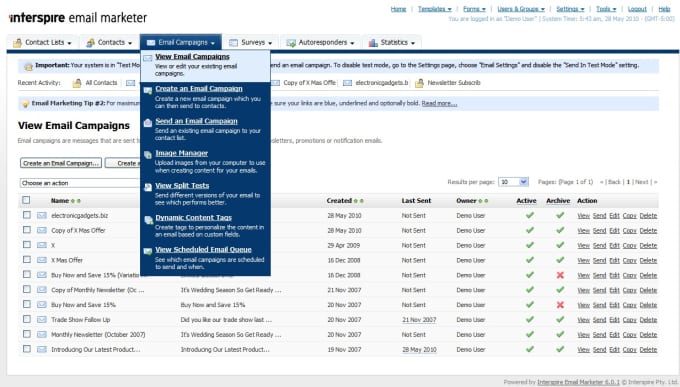Click envelope icon in X Mas Offer row
This screenshot has width=680, height=387.
(x=42, y=260)
